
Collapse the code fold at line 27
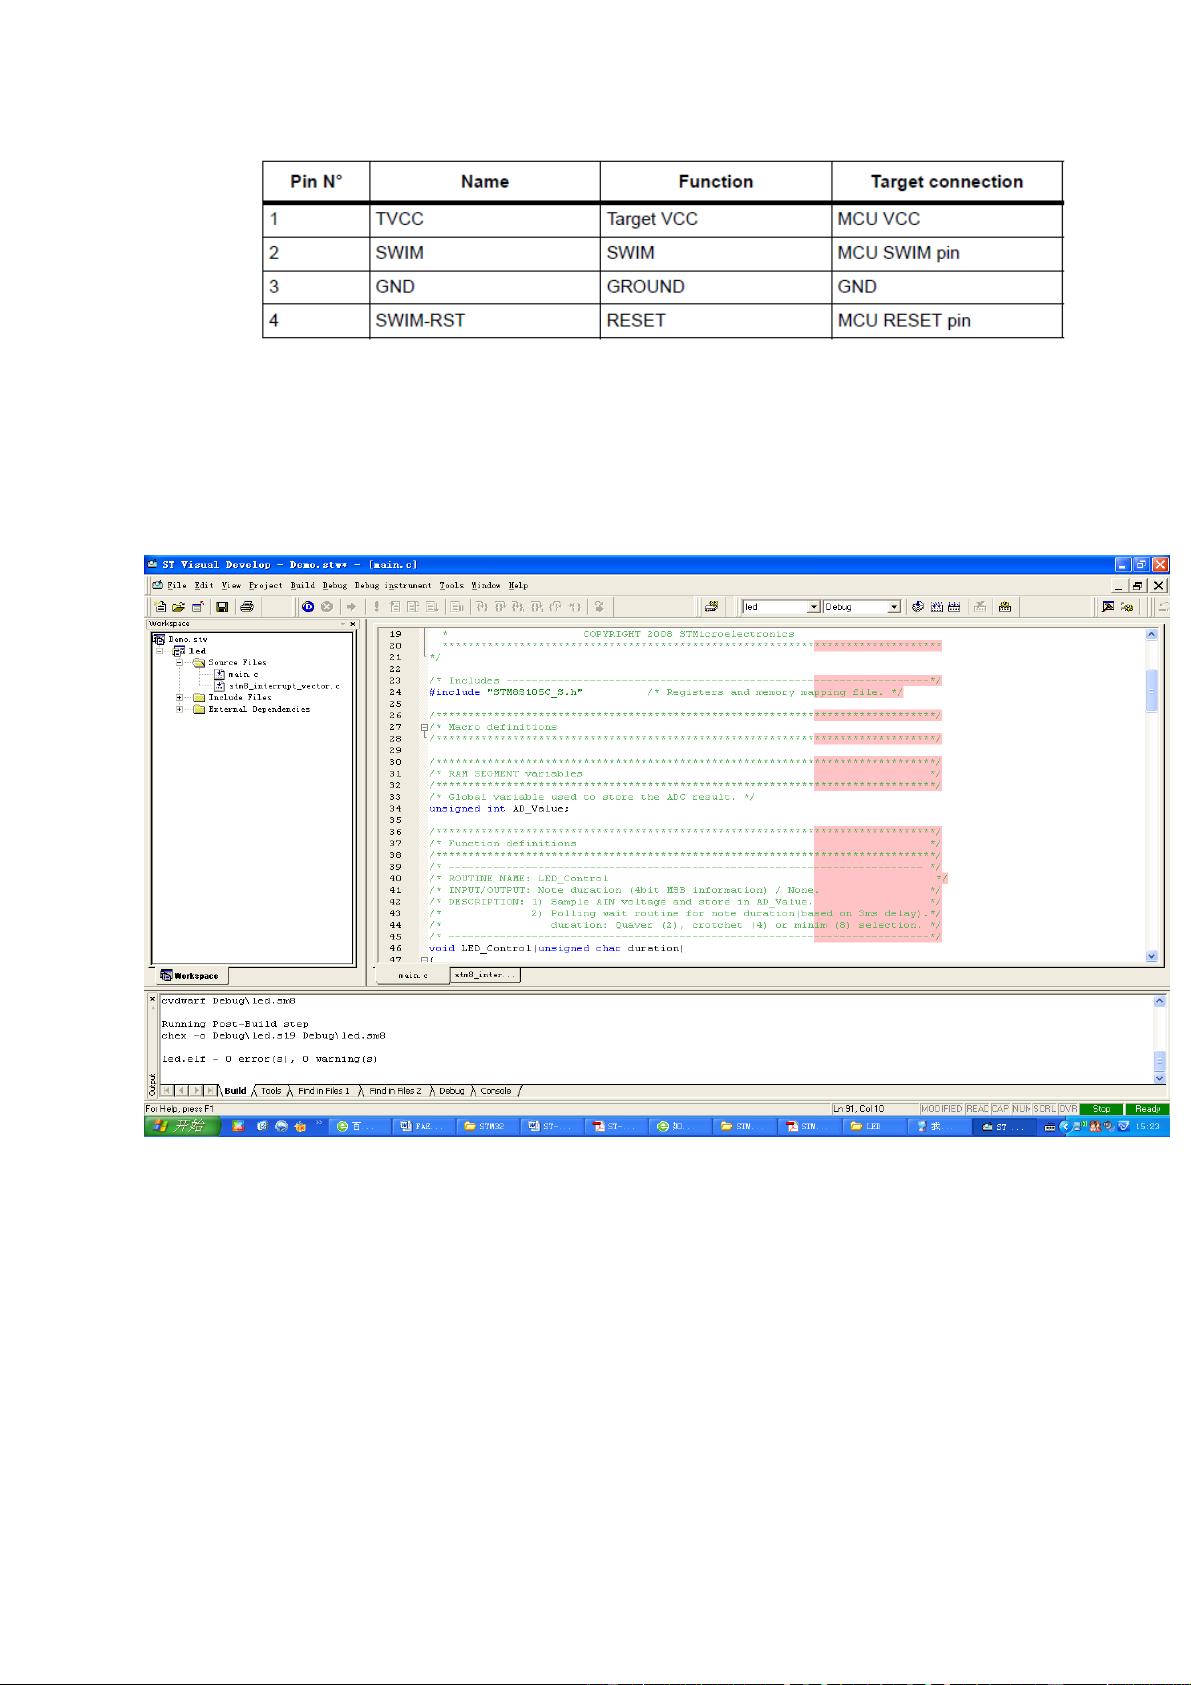424,727
